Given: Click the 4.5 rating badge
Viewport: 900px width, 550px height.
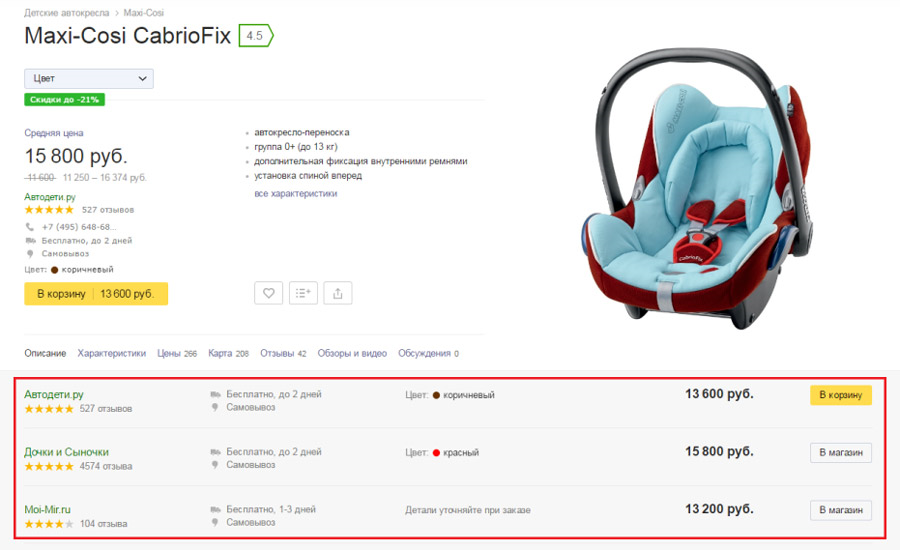Looking at the screenshot, I should (x=256, y=36).
